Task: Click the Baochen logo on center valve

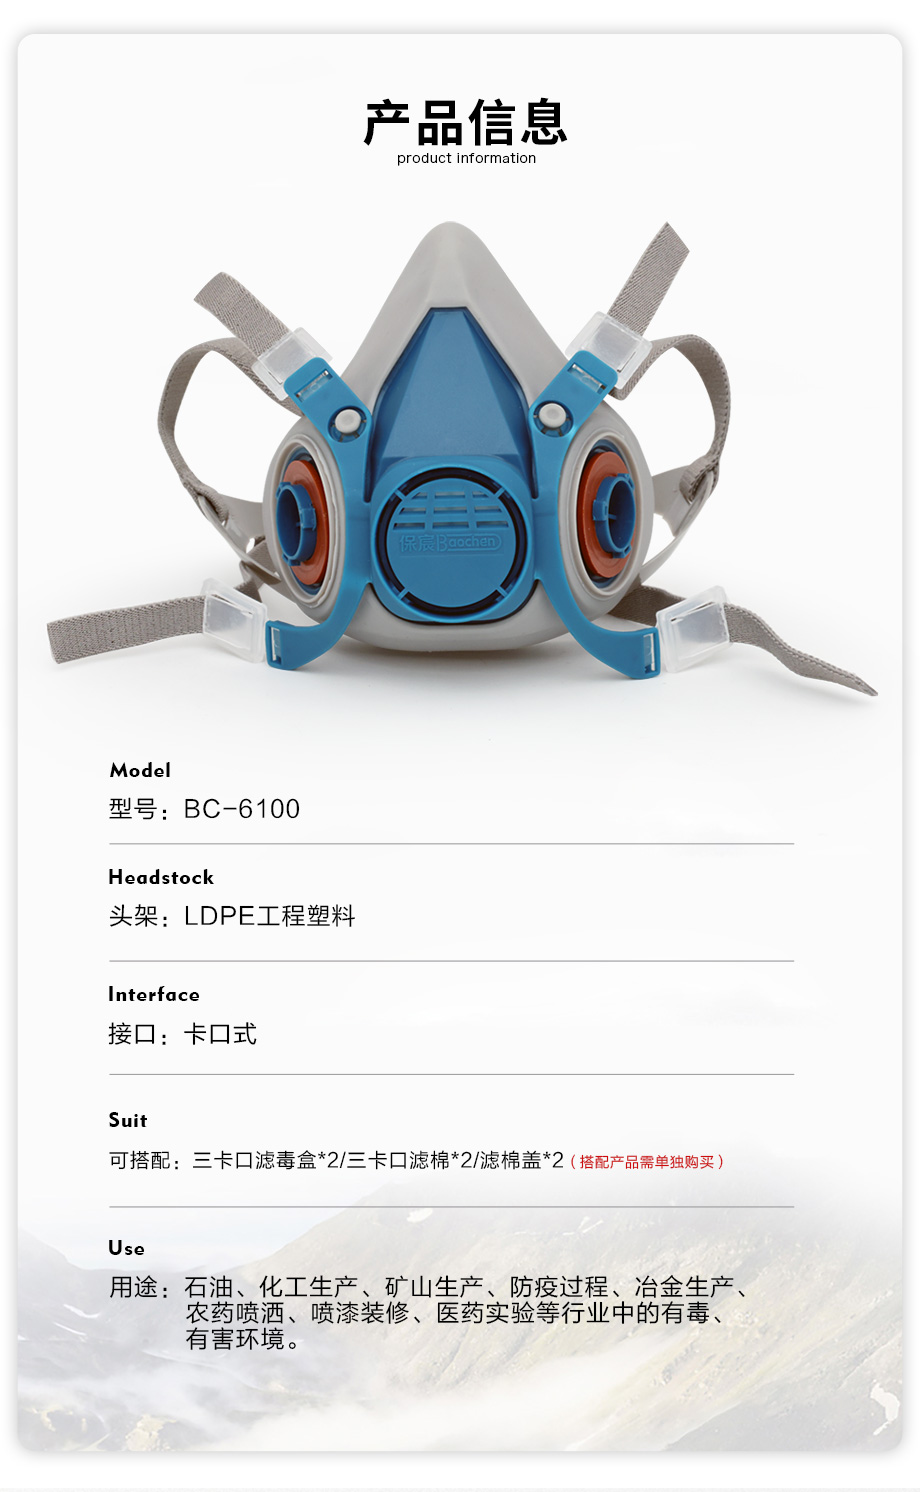Action: [x=449, y=542]
